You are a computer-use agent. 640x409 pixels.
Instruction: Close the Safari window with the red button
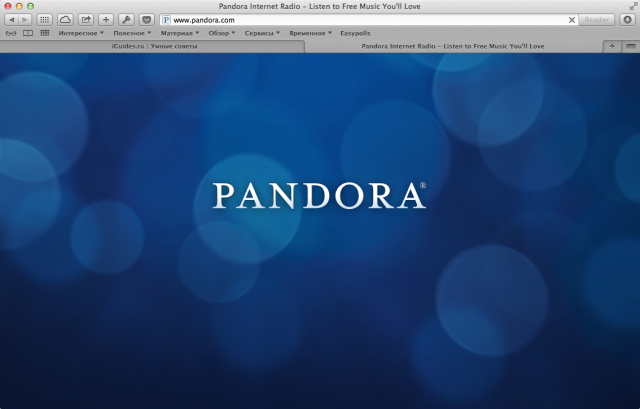click(x=8, y=6)
